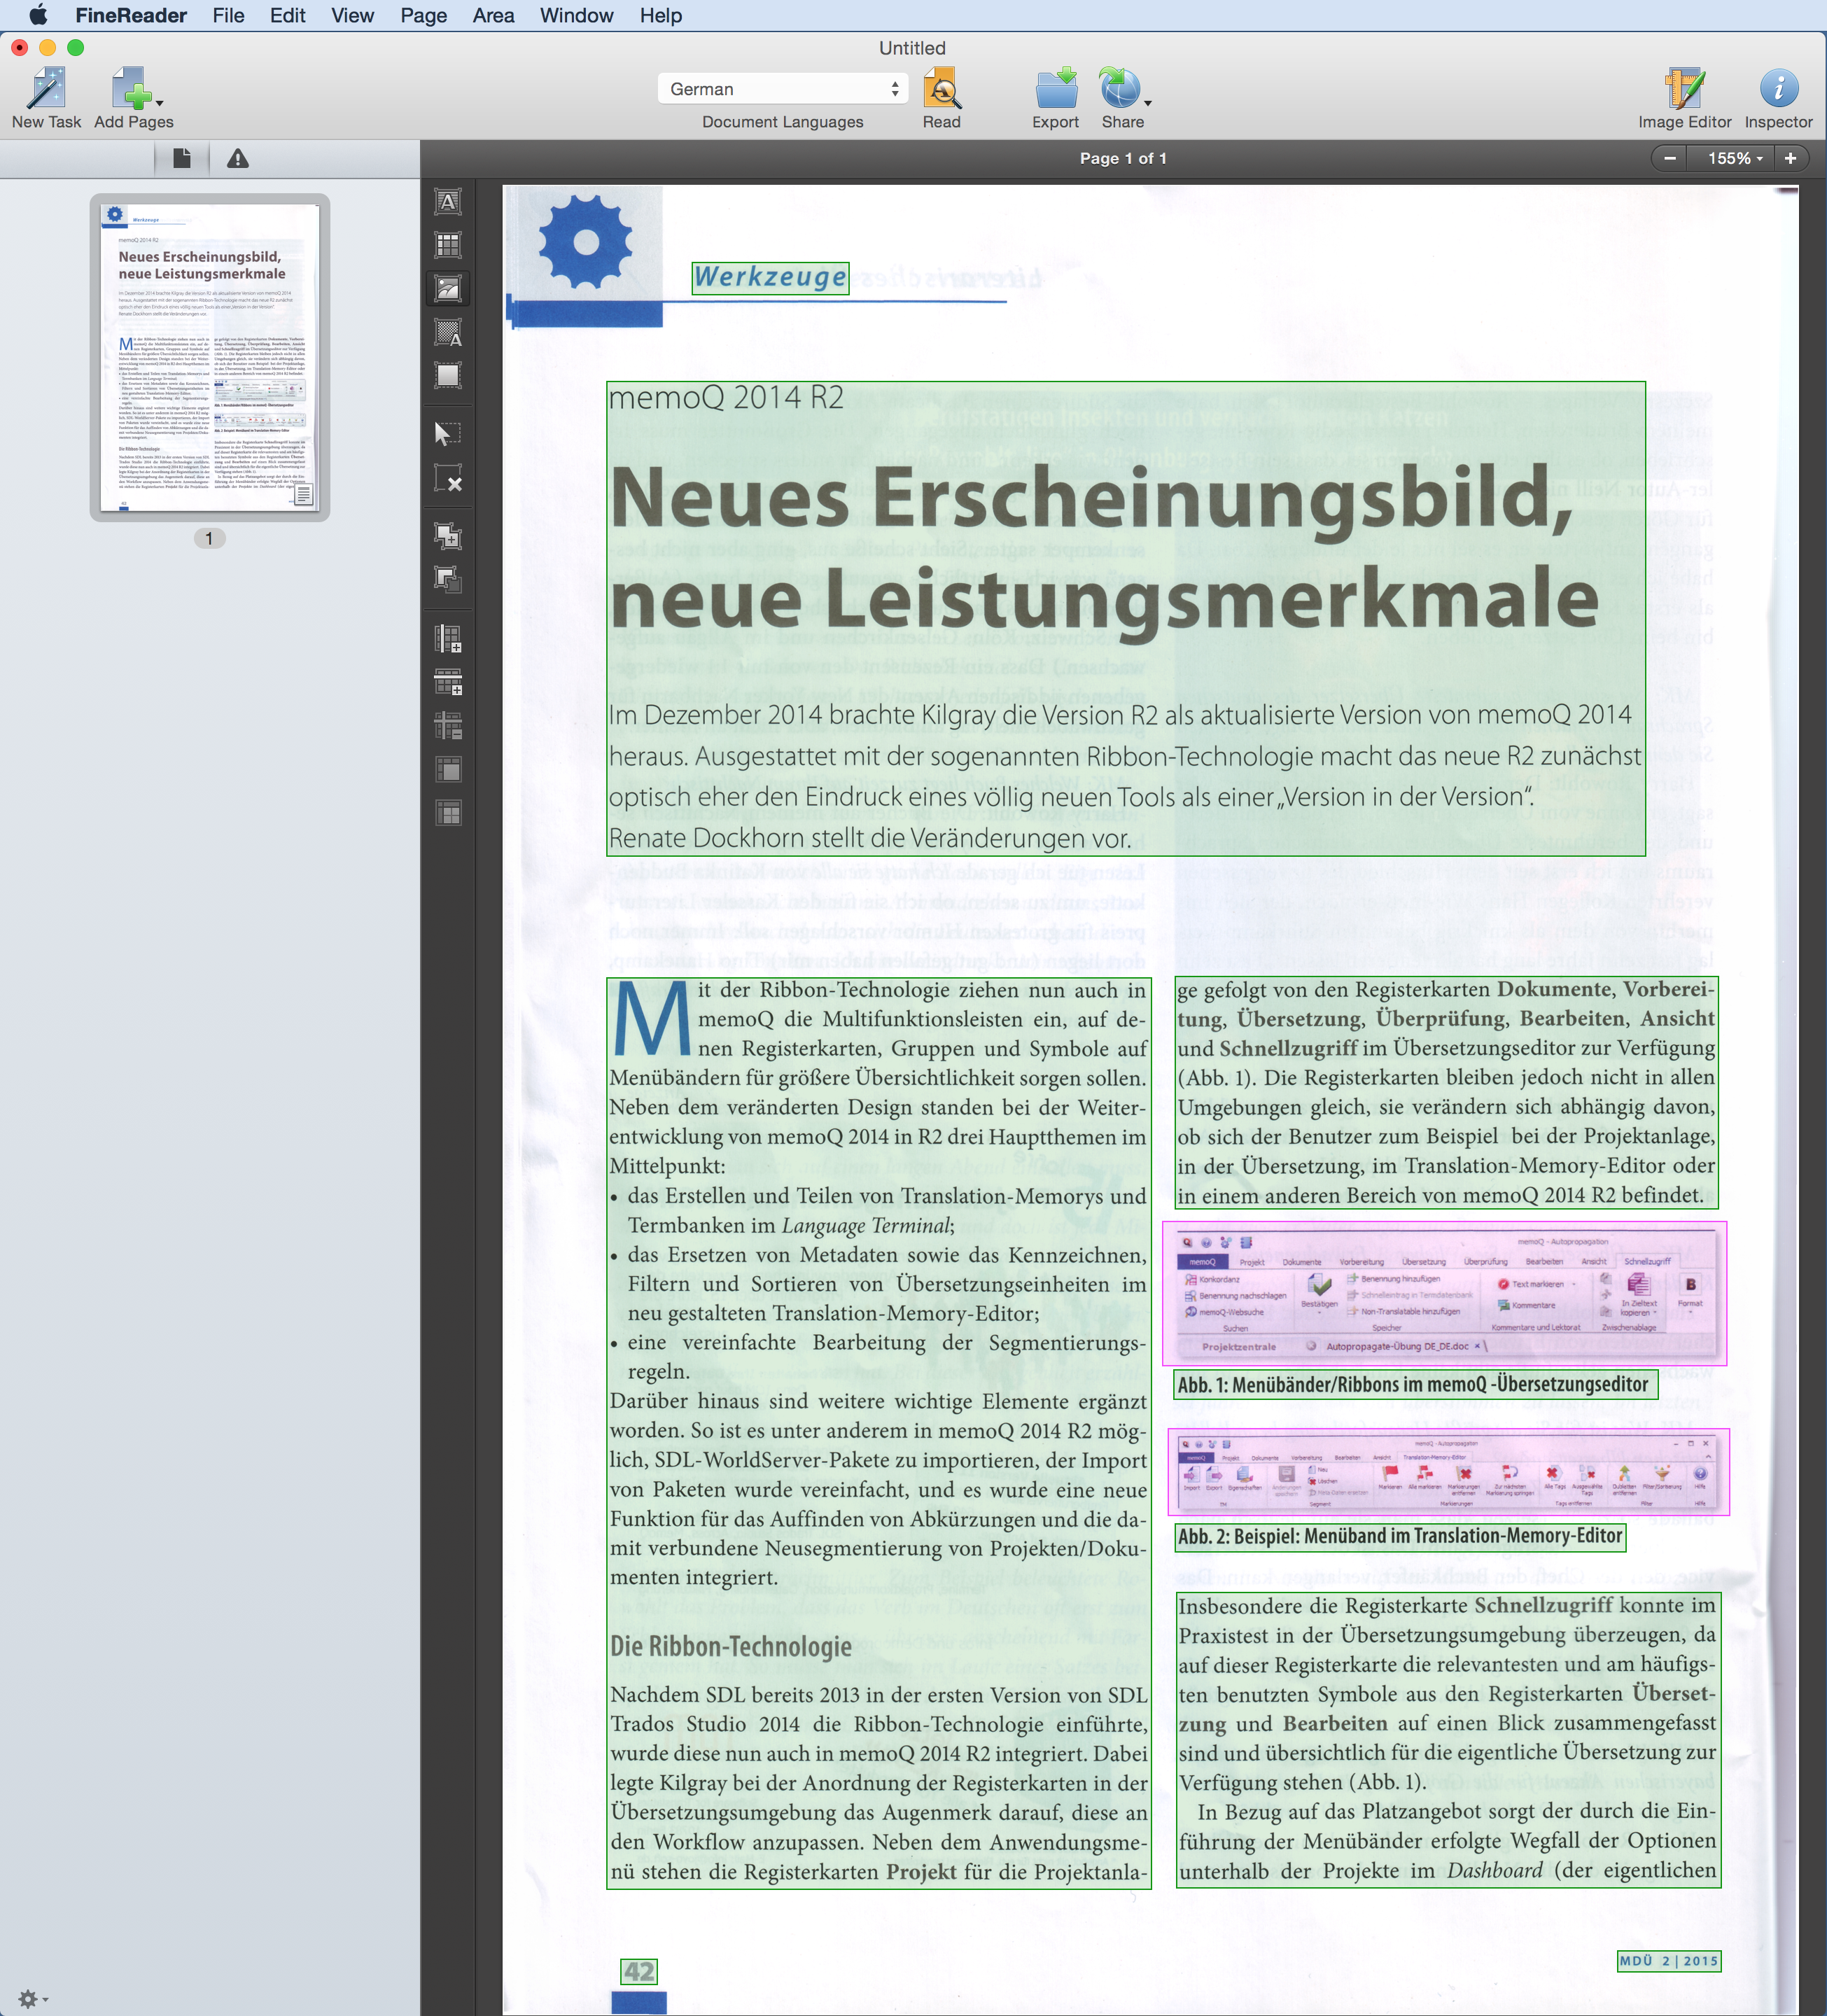Screen dimensions: 1827x2016
Task: Select the Draw Picture Area tool
Action: pos(448,289)
